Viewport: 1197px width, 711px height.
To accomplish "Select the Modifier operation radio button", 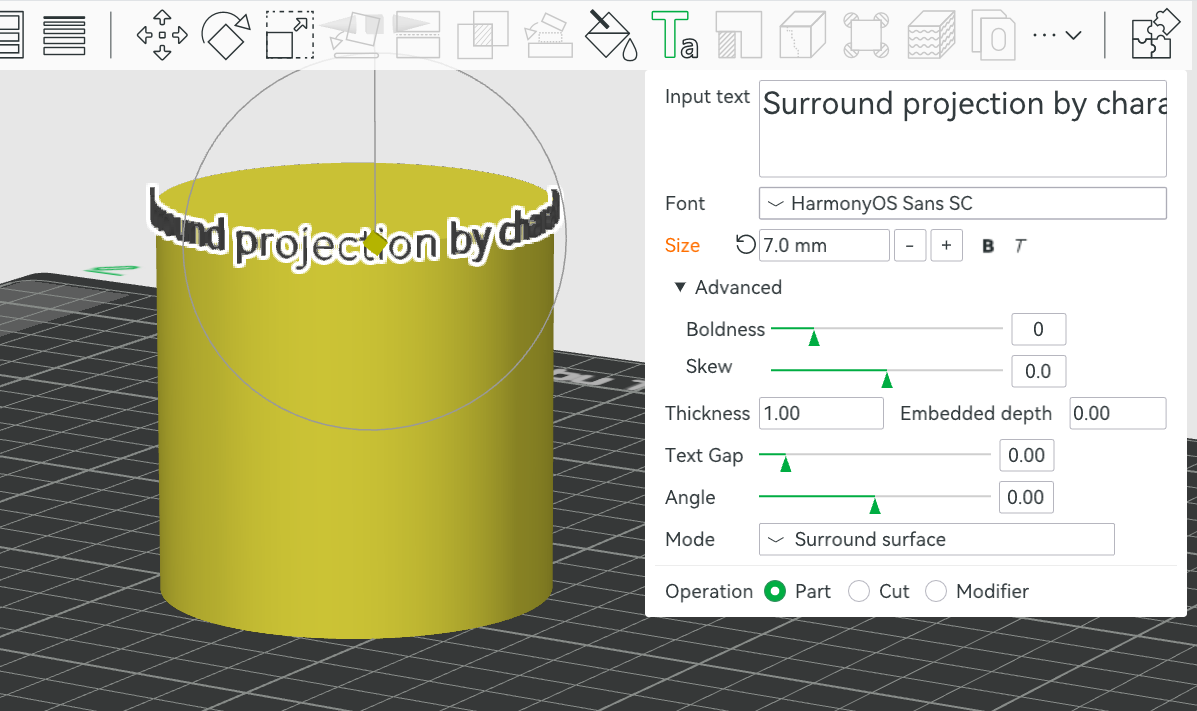I will 936,591.
